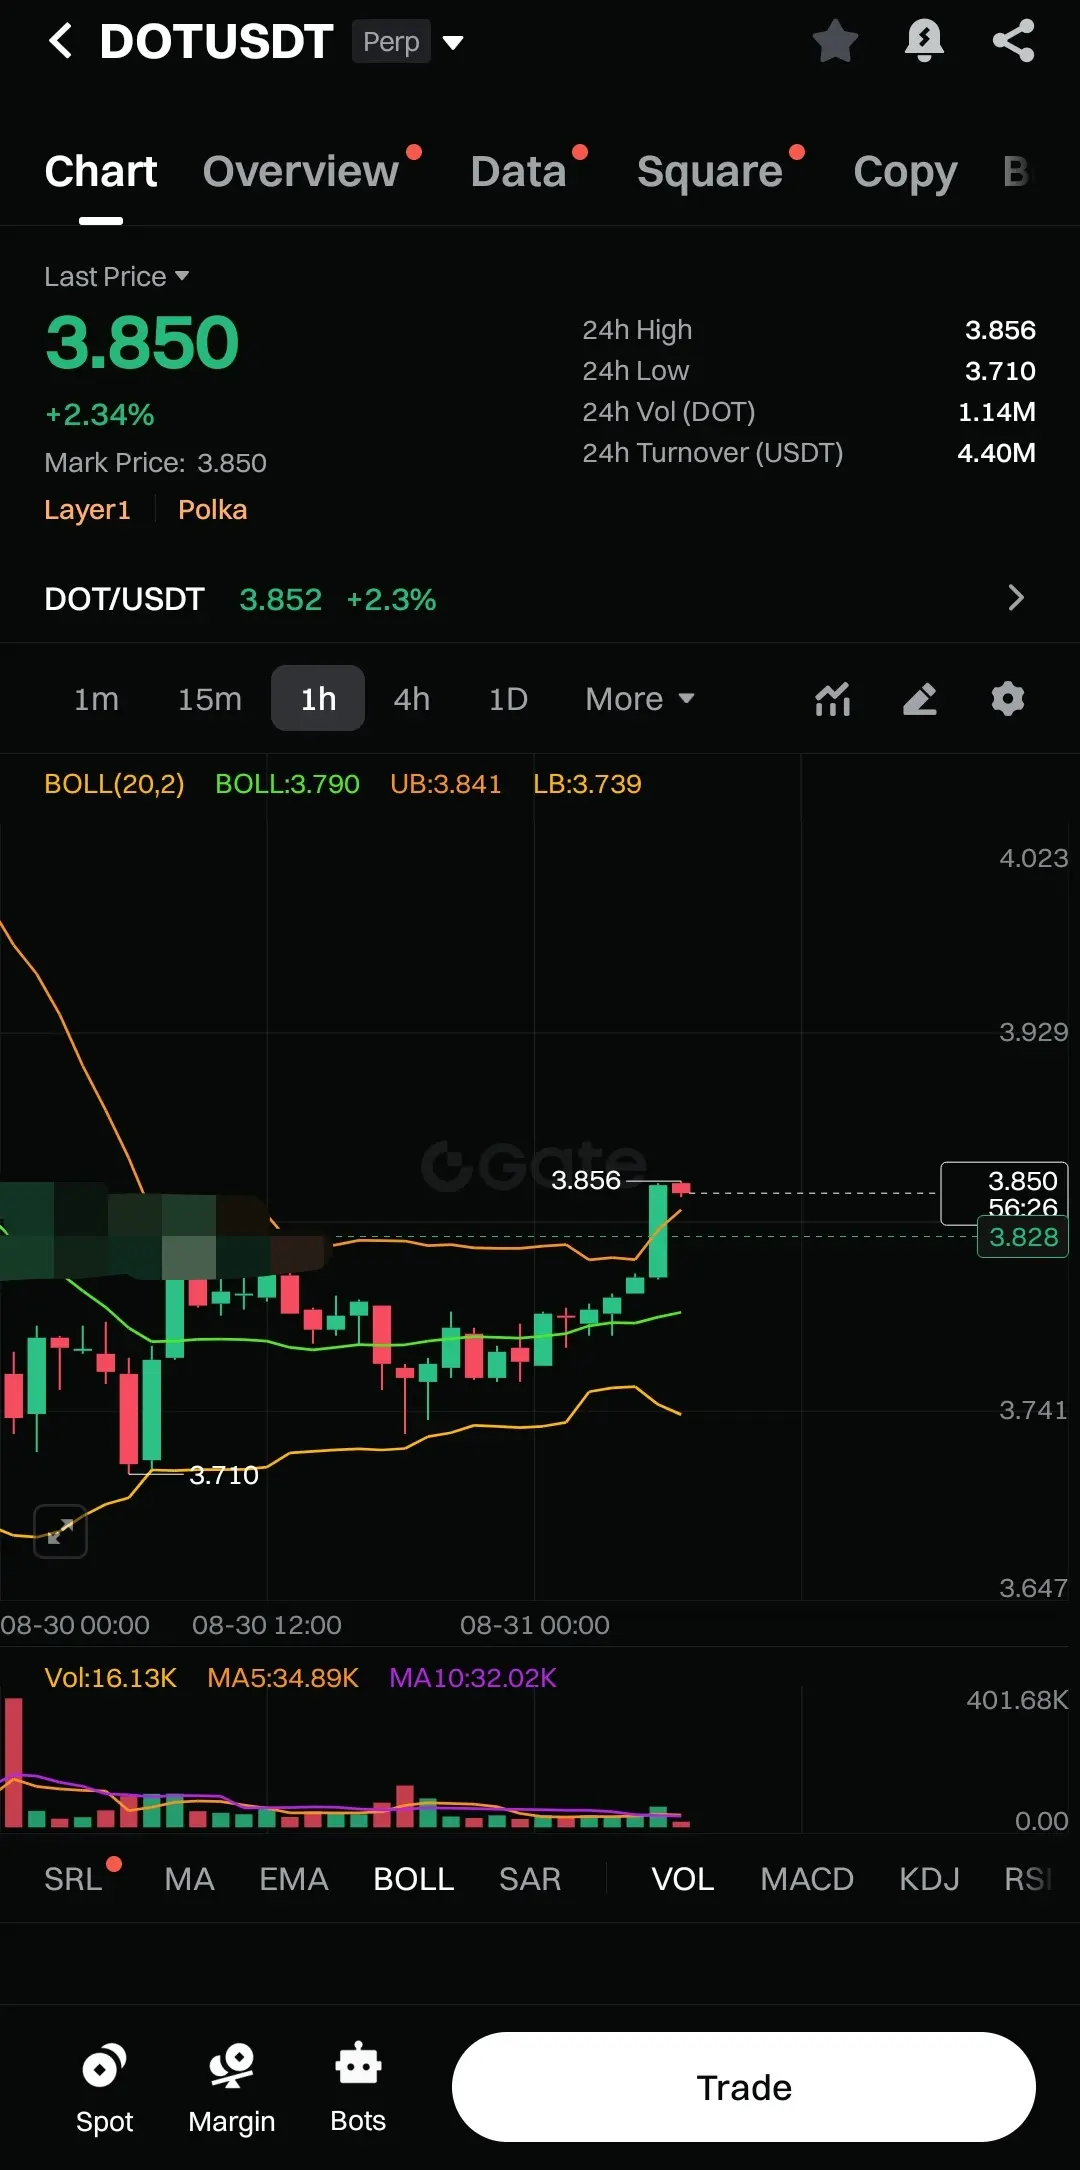
Task: Tap the Mark Price value
Action: 232,463
